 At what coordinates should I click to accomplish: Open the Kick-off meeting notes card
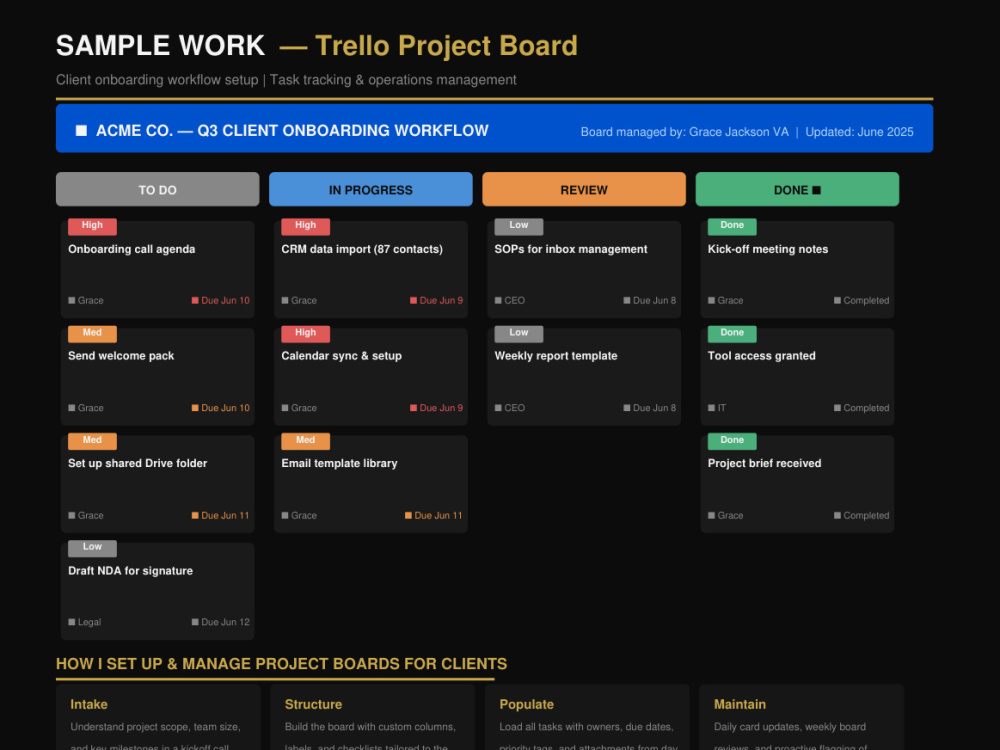click(x=797, y=269)
